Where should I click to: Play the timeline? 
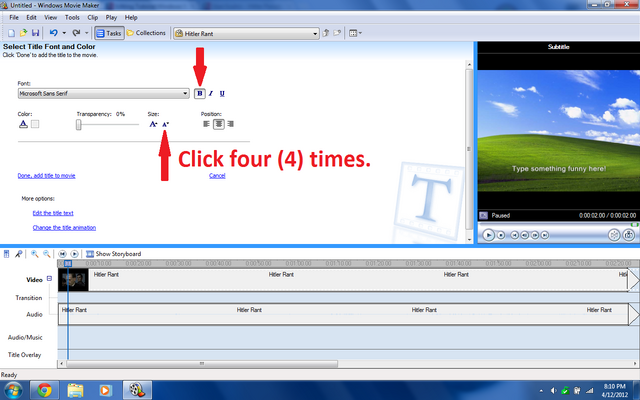point(74,254)
